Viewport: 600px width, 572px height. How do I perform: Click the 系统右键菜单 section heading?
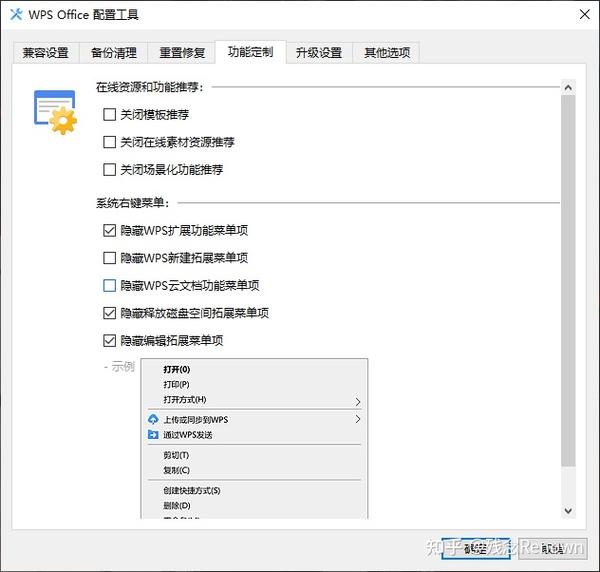tap(133, 203)
